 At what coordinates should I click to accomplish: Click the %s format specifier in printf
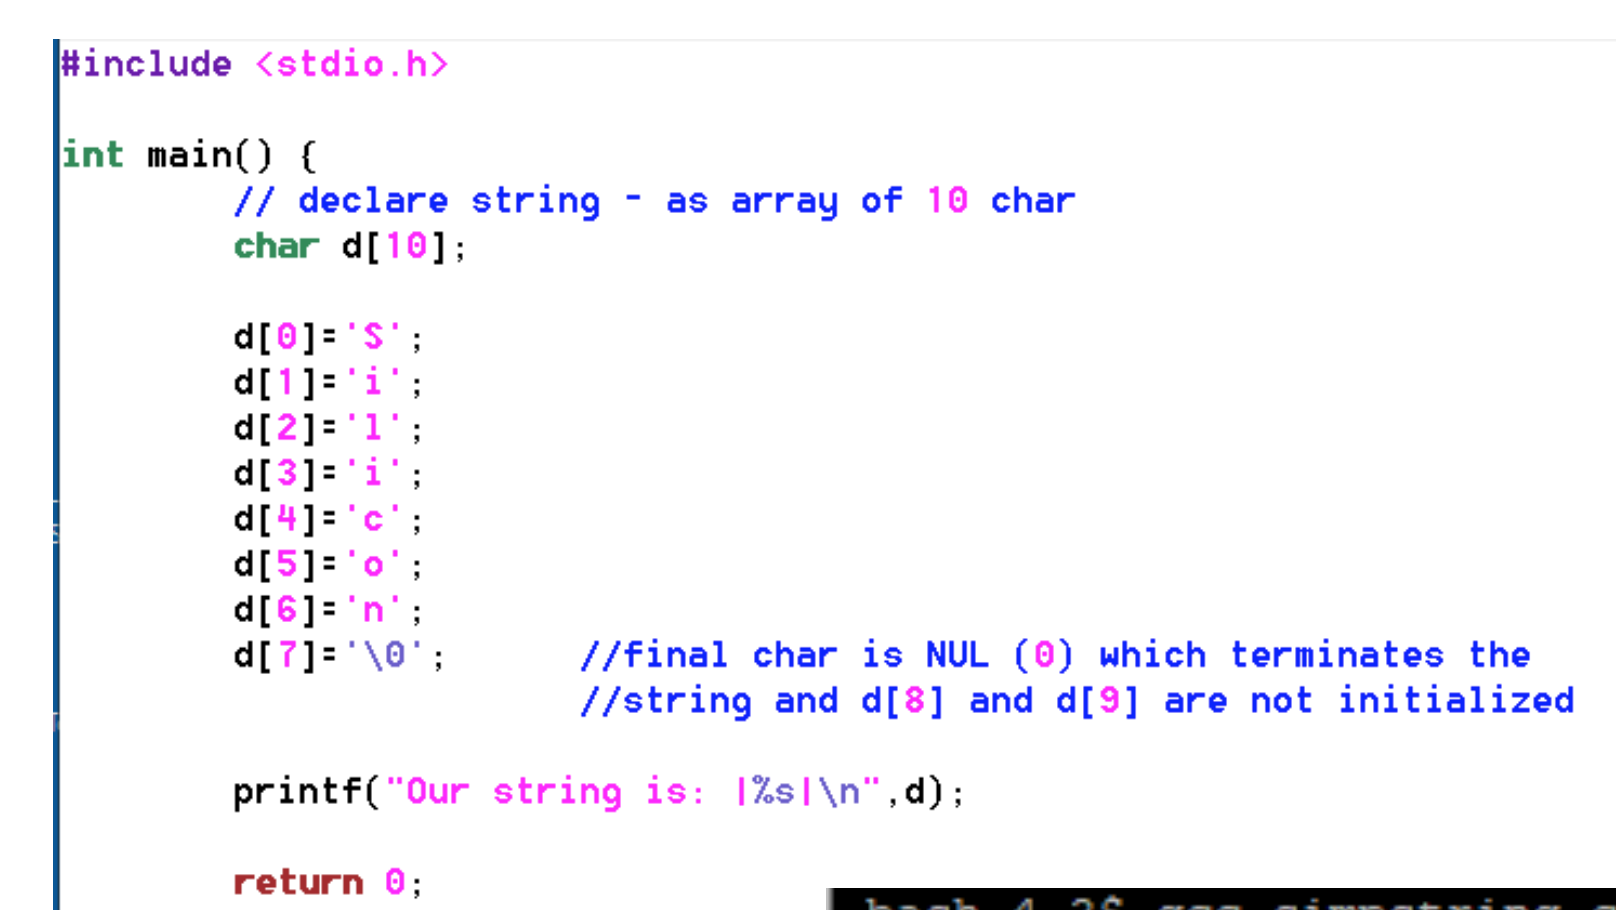click(773, 791)
